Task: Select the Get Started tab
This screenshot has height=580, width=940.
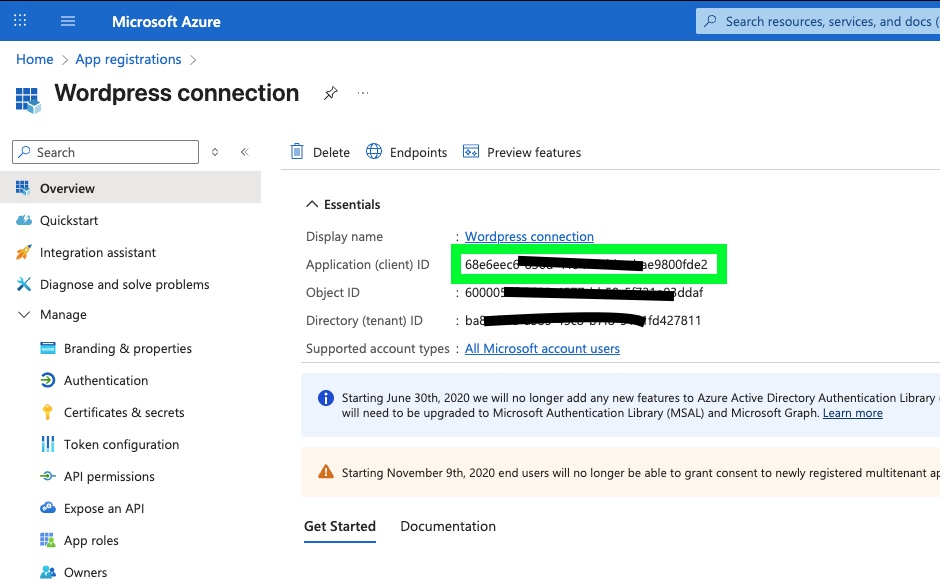Action: pyautogui.click(x=340, y=526)
